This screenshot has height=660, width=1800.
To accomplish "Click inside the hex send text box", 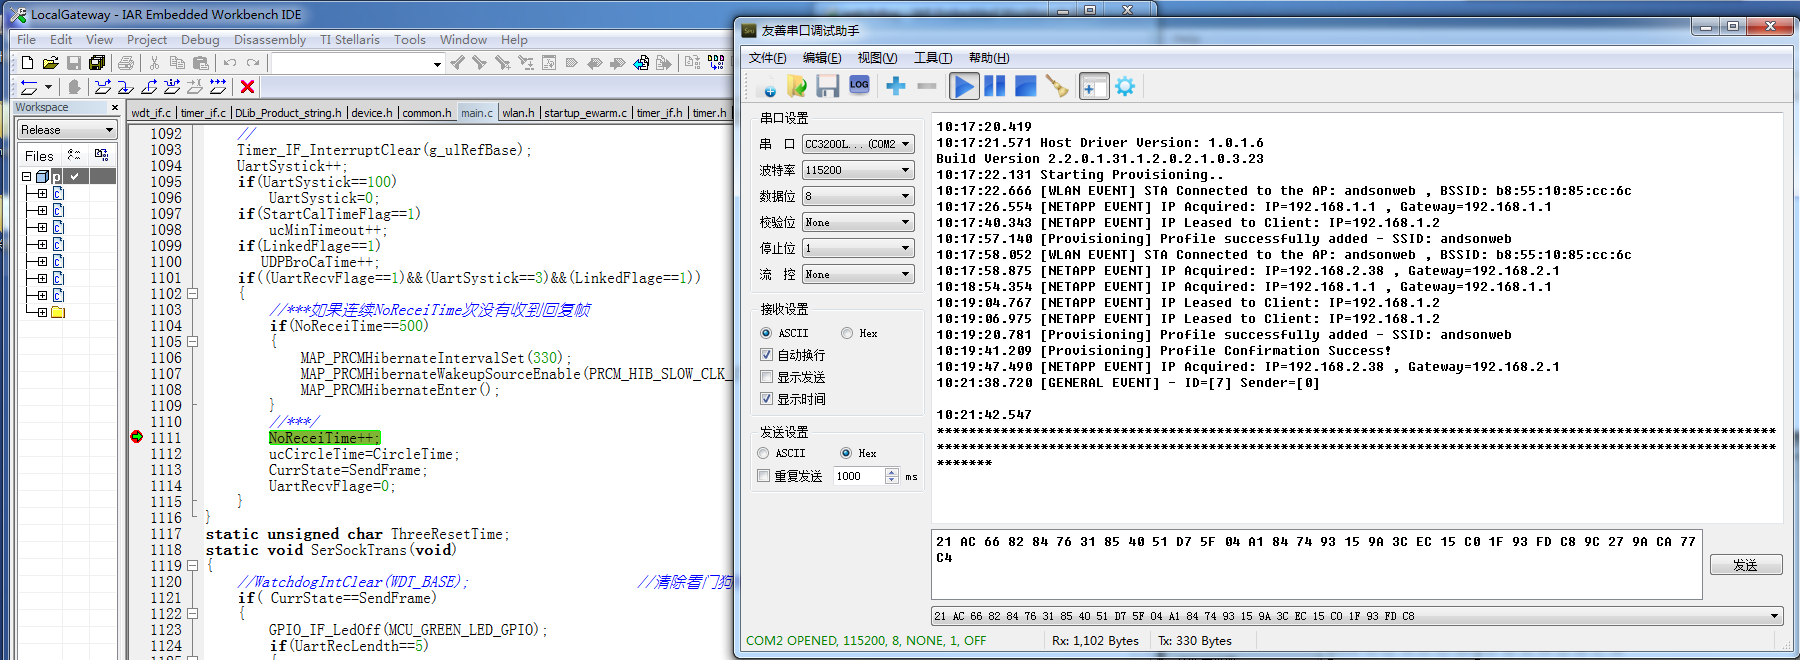I will click(x=1316, y=564).
